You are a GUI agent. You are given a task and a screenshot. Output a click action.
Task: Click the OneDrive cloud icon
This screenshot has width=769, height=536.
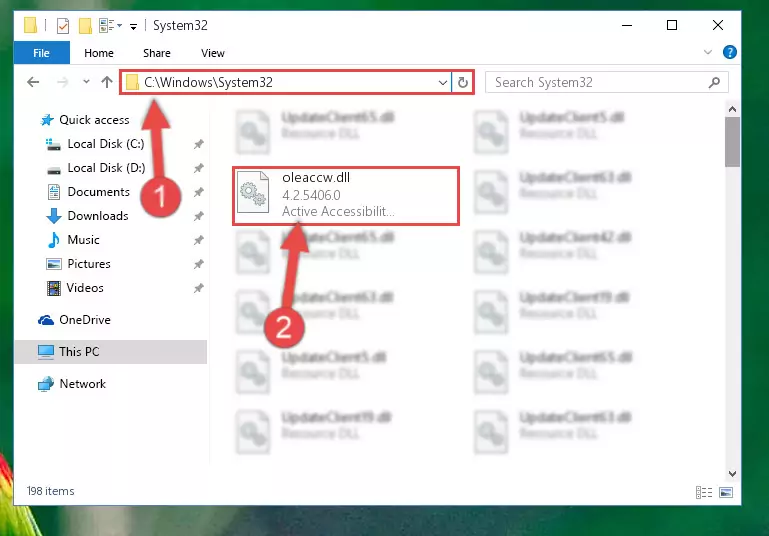coord(46,320)
